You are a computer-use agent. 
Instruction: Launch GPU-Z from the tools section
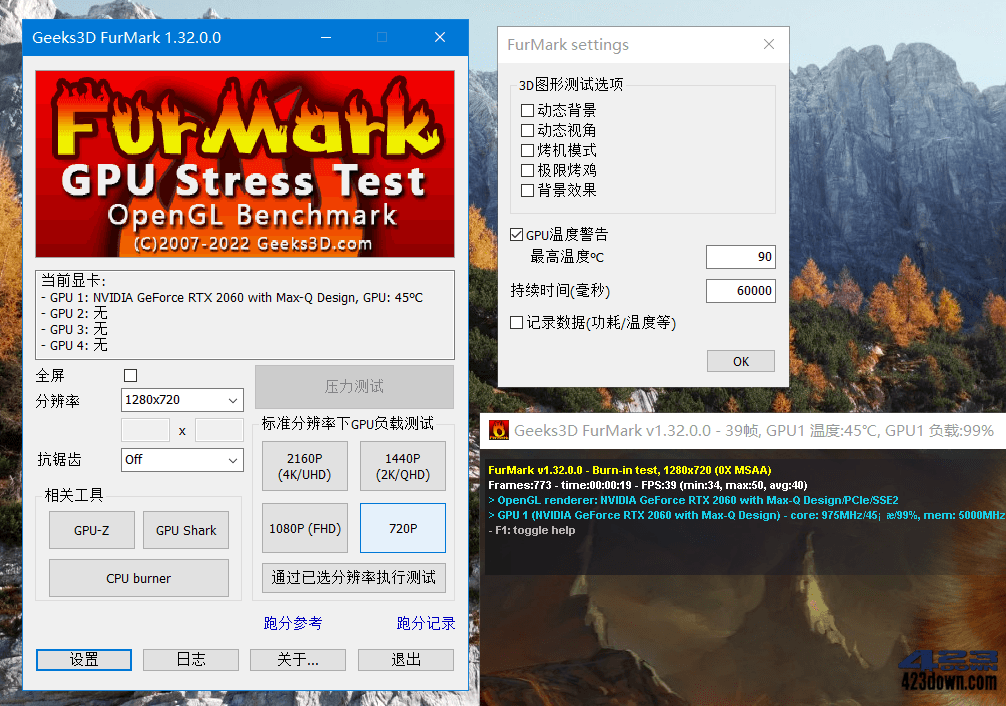click(91, 530)
